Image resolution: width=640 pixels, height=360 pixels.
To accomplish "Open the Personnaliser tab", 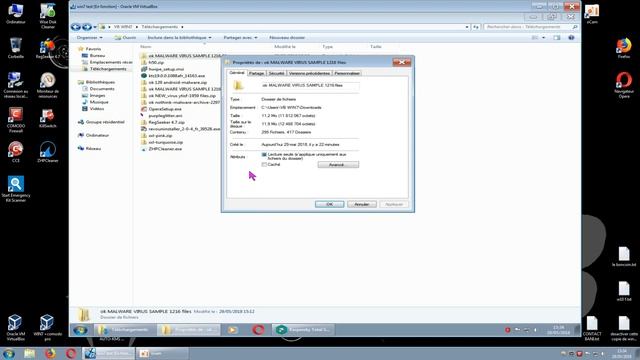I will (347, 73).
